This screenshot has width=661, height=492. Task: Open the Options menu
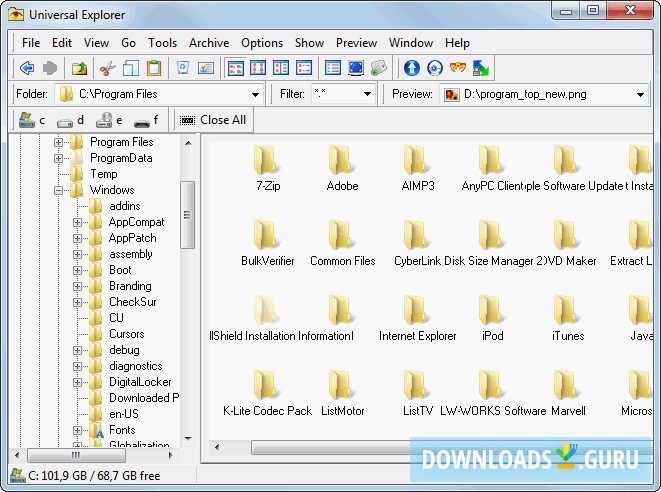click(x=262, y=43)
